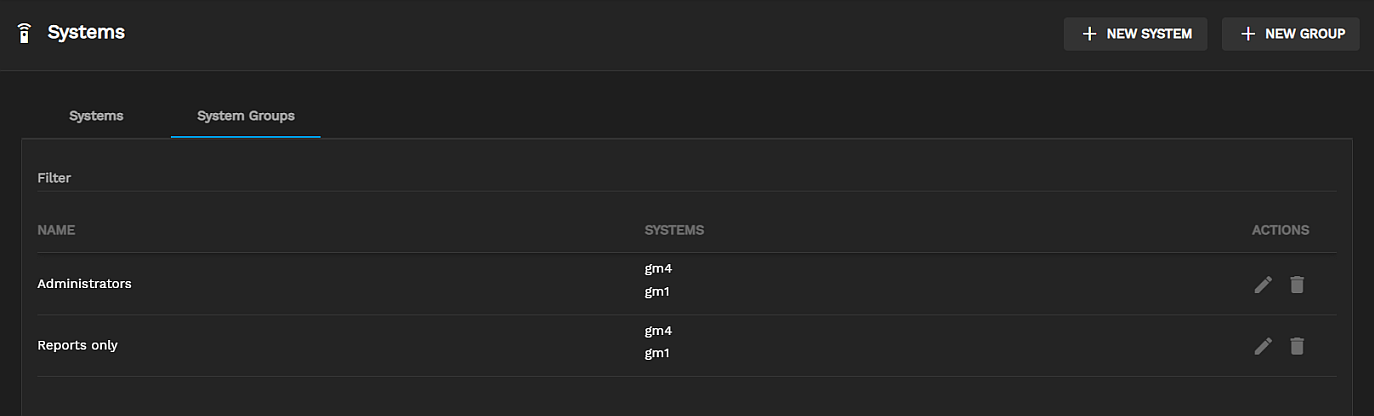Edit the Administrators group with pencil icon
This screenshot has width=1374, height=416.
1263,285
